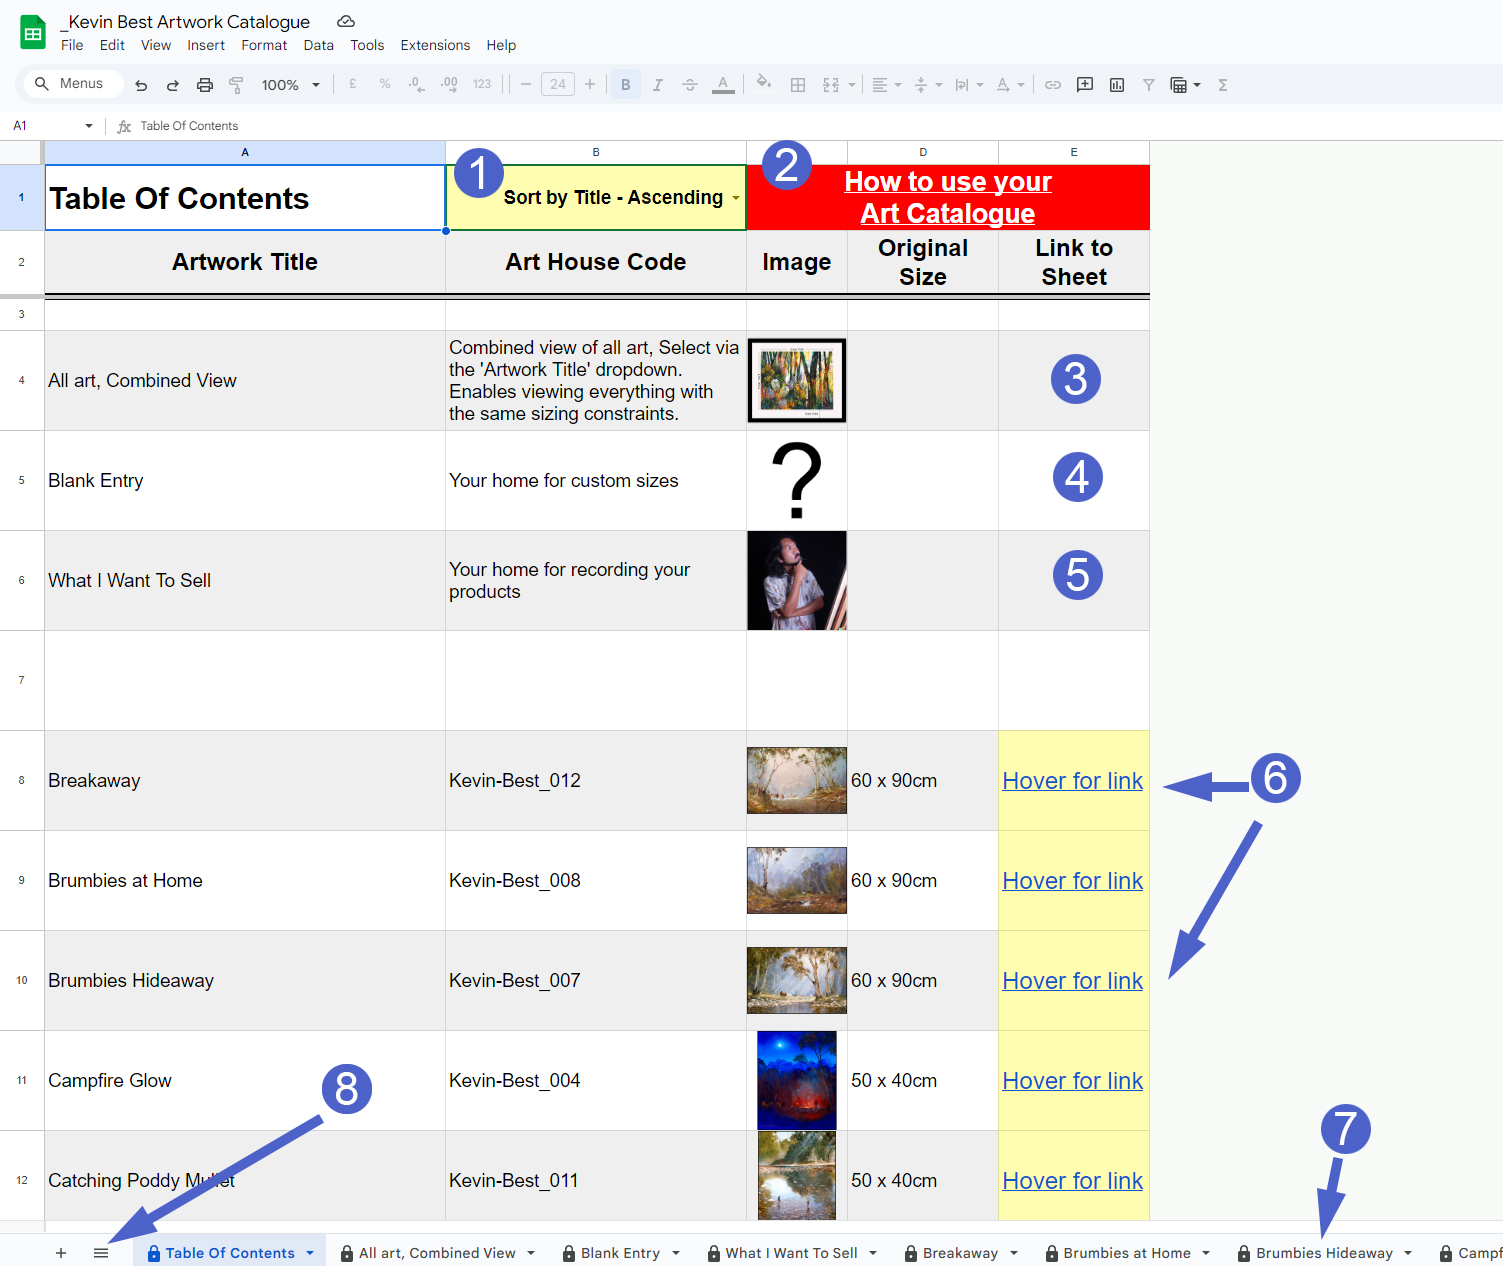Click Hover for link in Brumbies at Home row
The image size is (1503, 1266).
click(x=1072, y=881)
